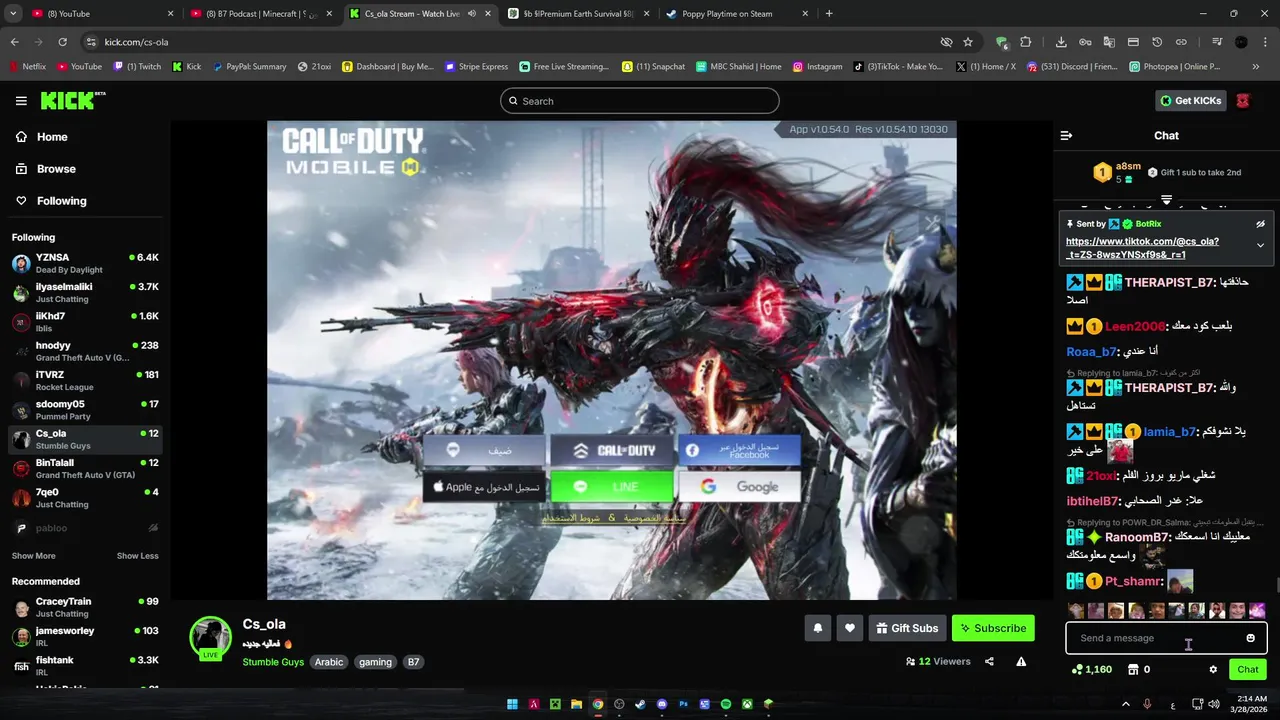Open chat settings gear
The height and width of the screenshot is (720, 1280).
click(x=1213, y=670)
